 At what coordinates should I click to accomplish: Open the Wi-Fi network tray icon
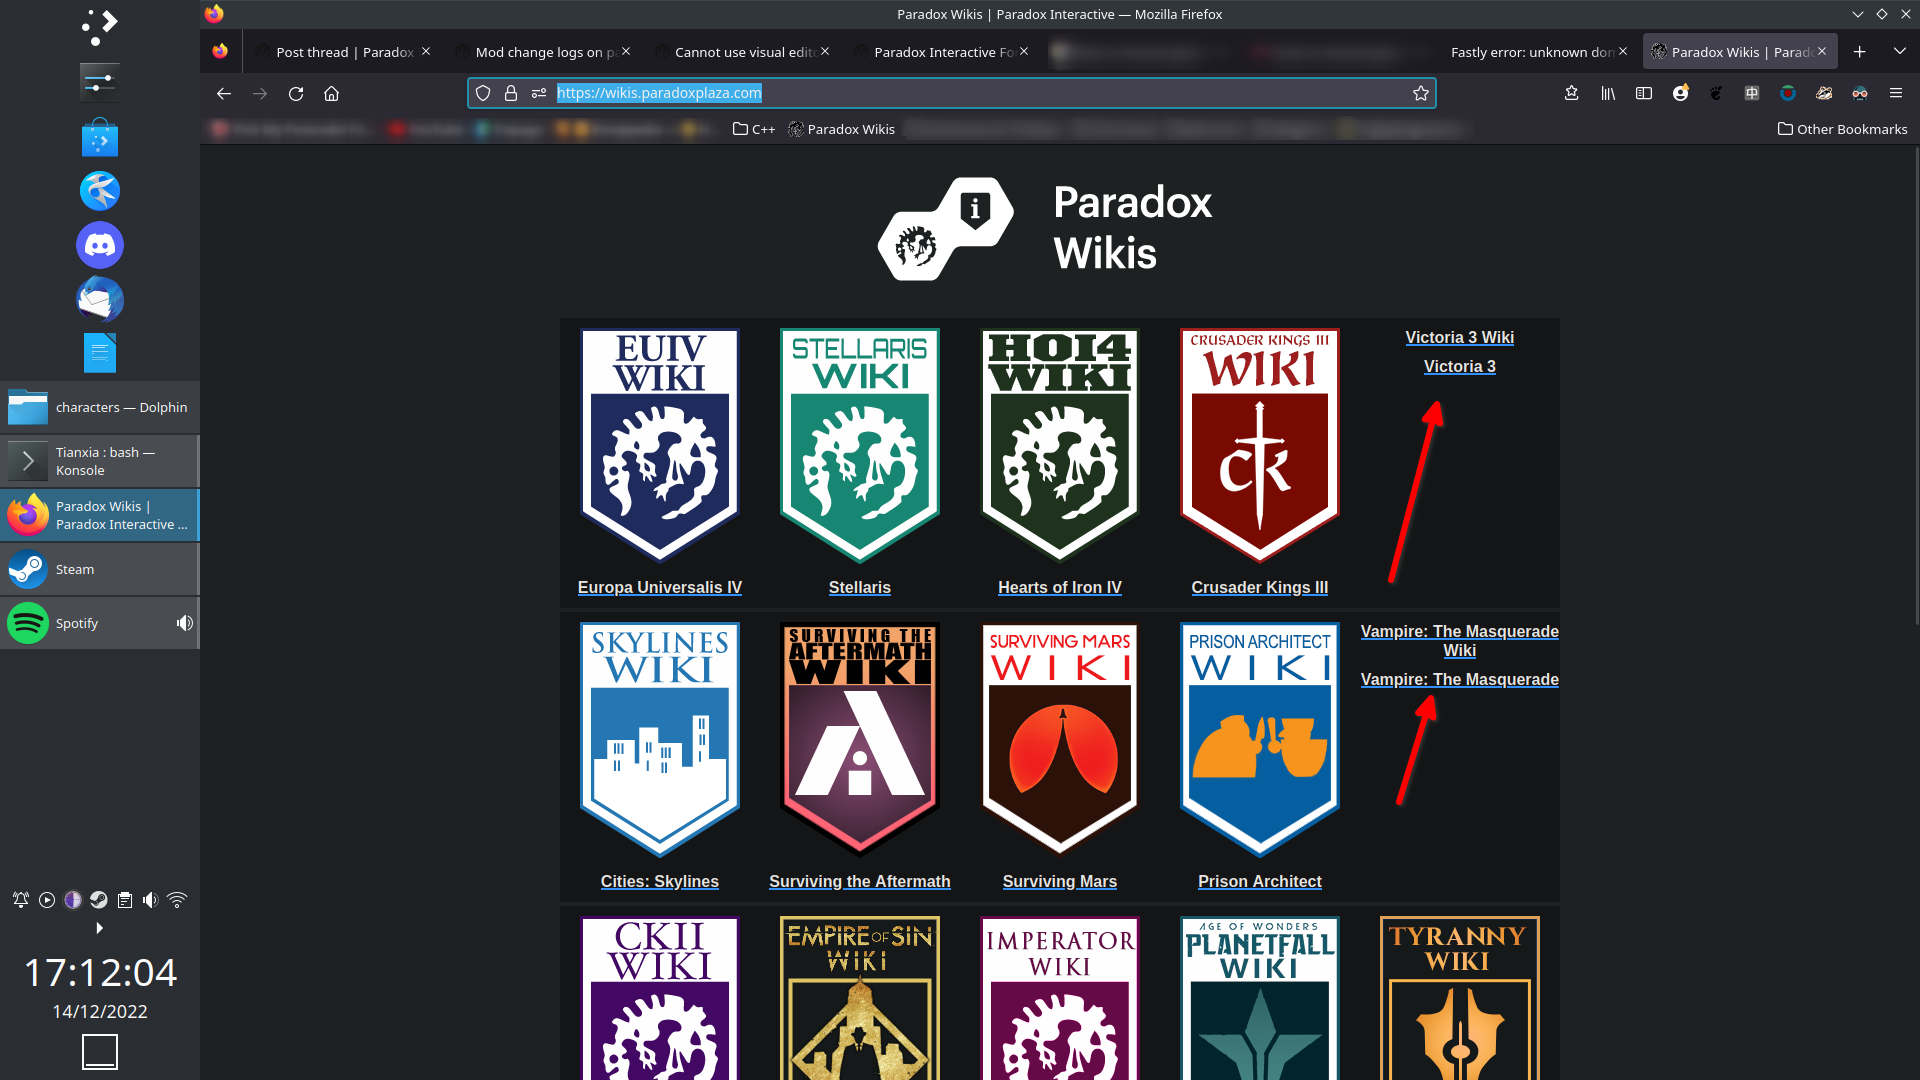tap(177, 900)
